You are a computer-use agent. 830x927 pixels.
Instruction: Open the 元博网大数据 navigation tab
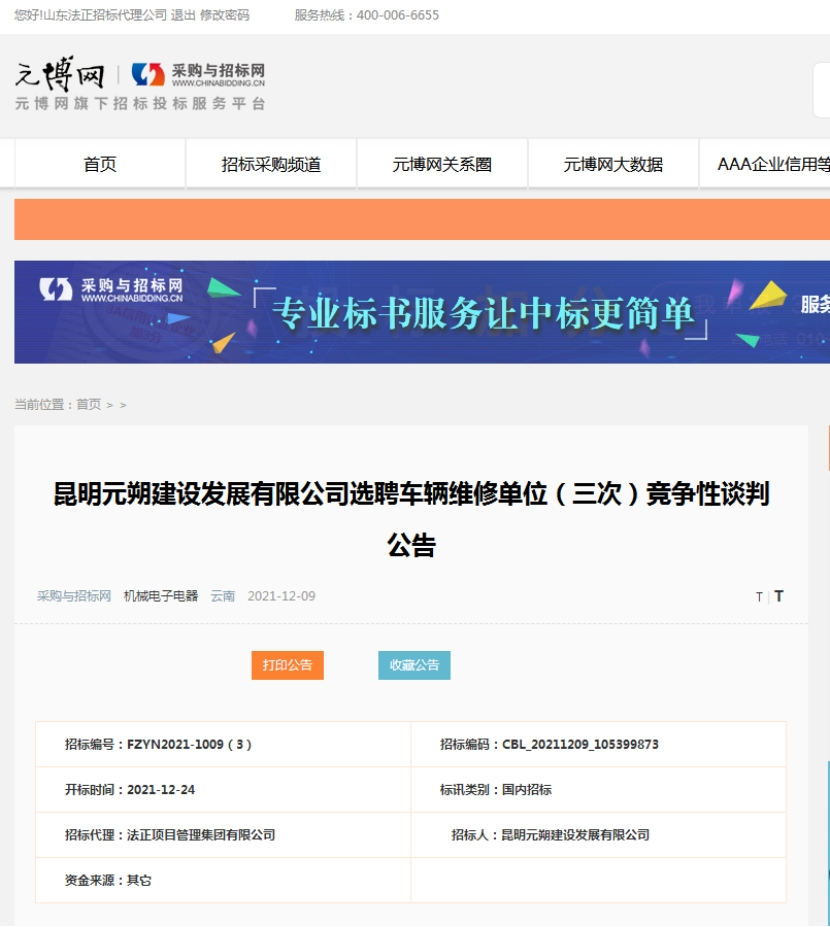click(613, 165)
